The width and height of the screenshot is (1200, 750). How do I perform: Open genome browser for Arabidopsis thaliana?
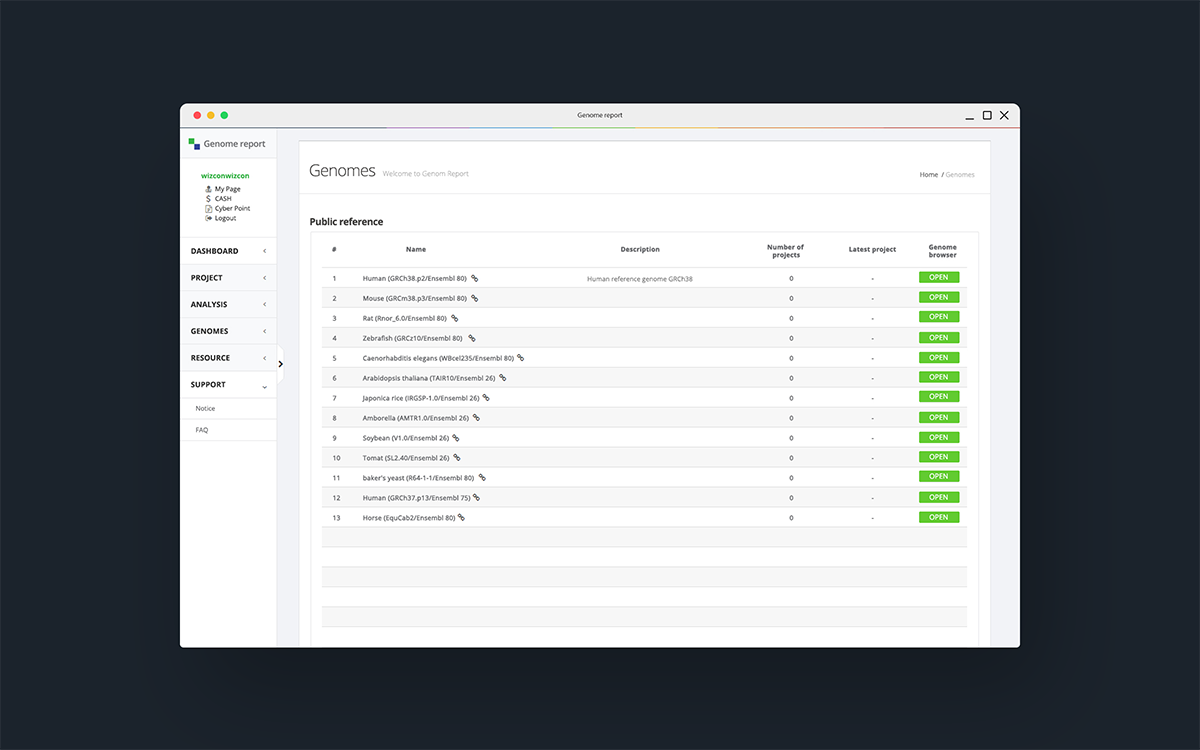click(939, 377)
